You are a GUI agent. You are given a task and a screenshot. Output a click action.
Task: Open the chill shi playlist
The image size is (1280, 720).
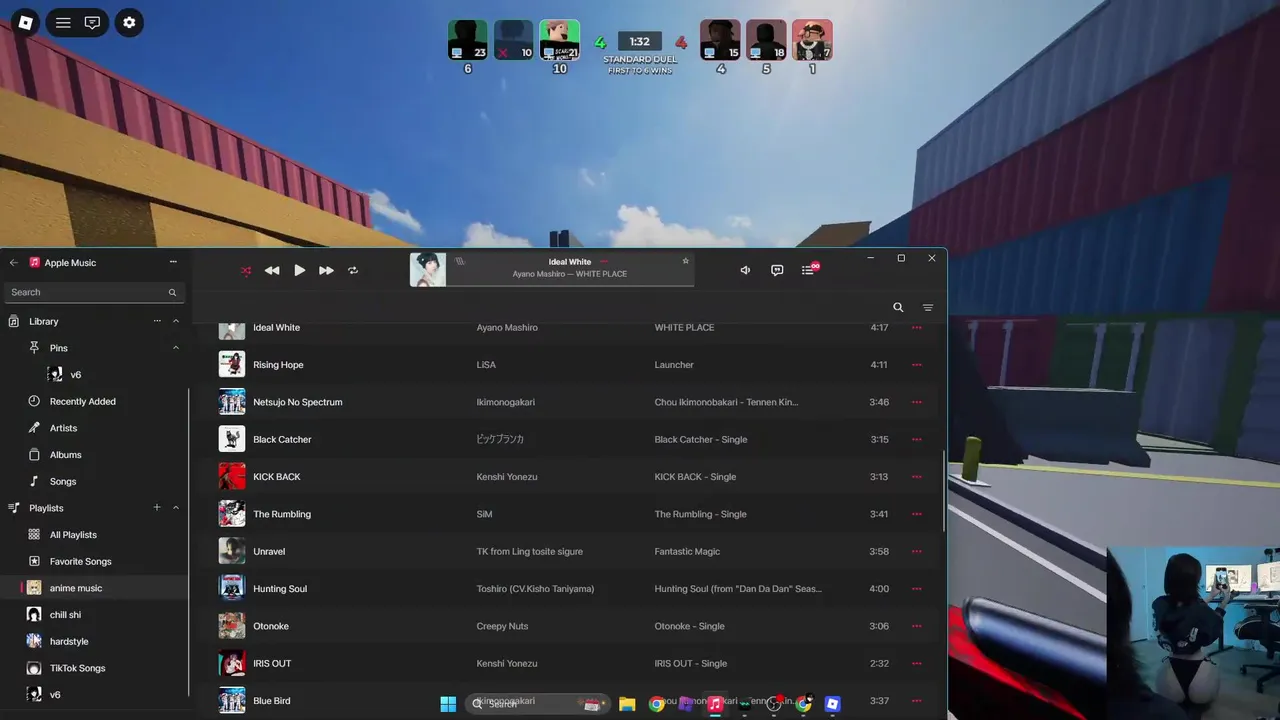coord(65,615)
